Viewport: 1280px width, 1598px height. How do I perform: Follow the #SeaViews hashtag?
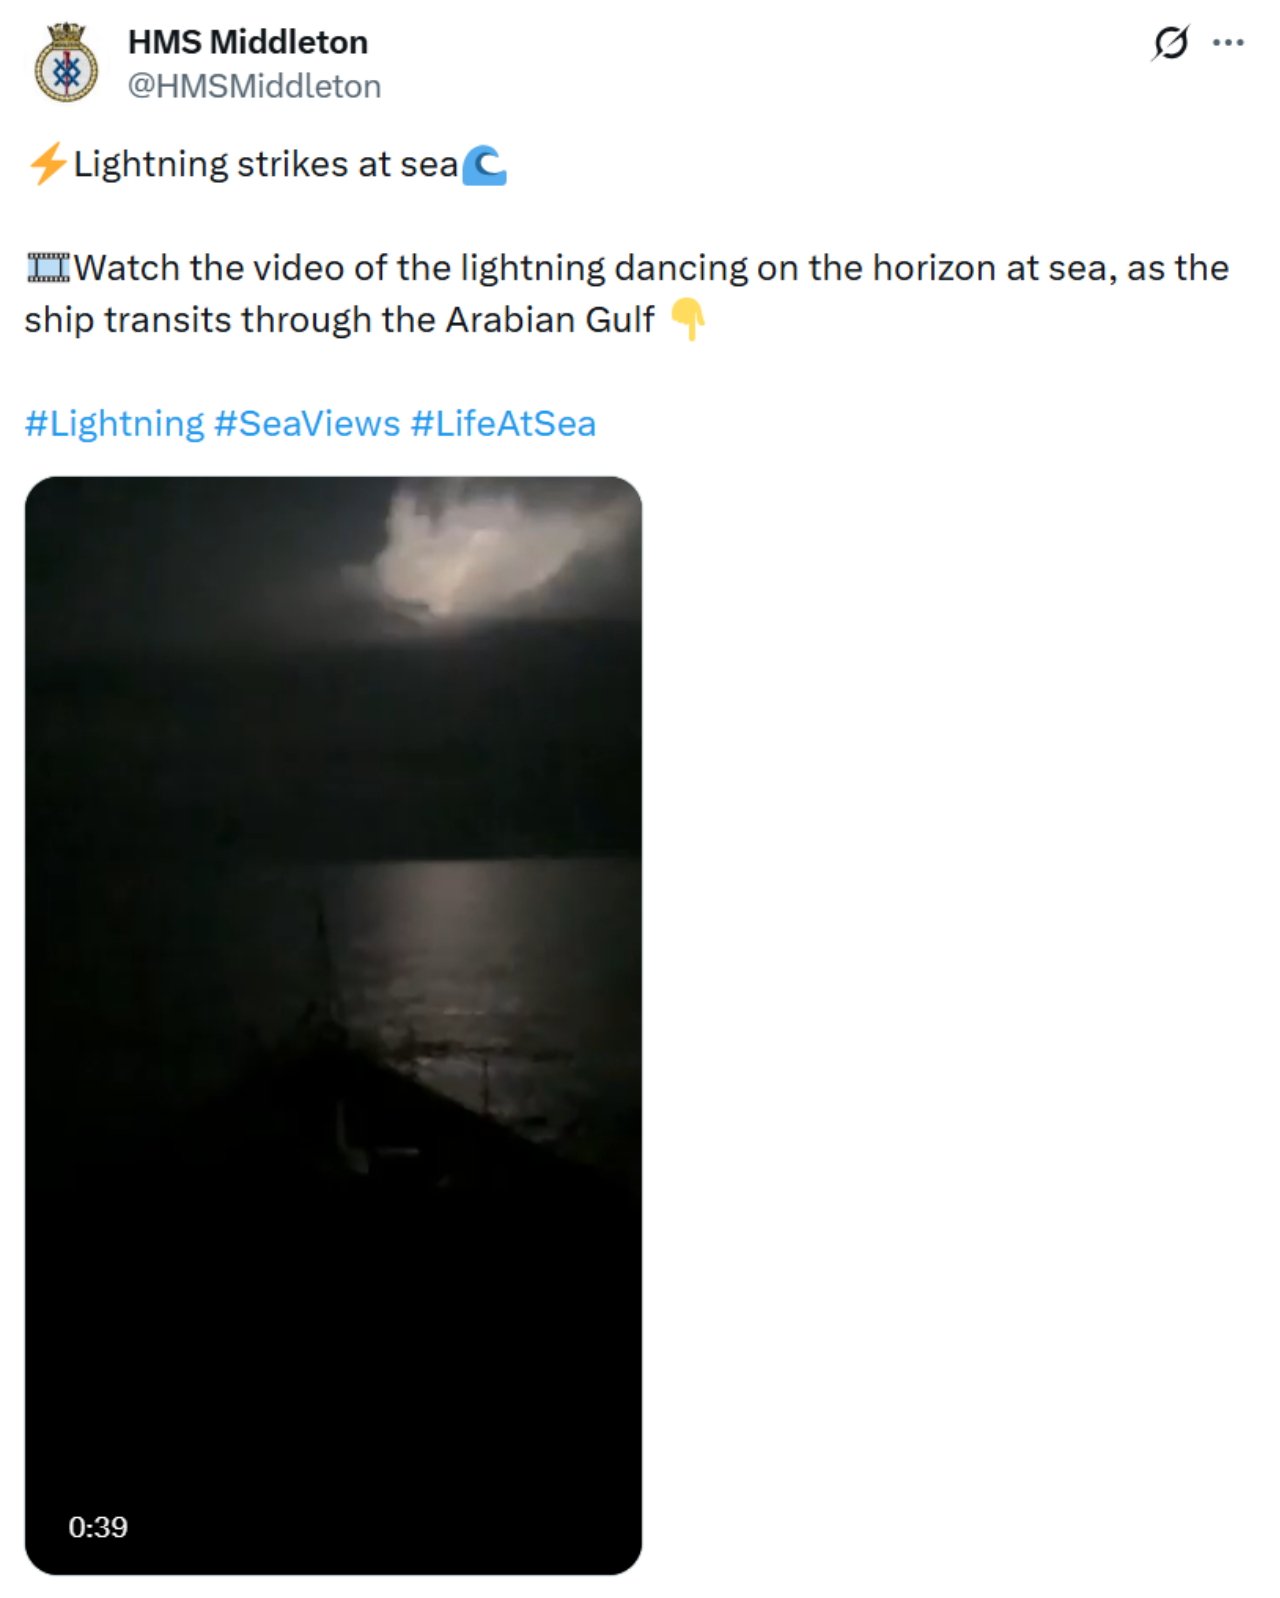307,424
